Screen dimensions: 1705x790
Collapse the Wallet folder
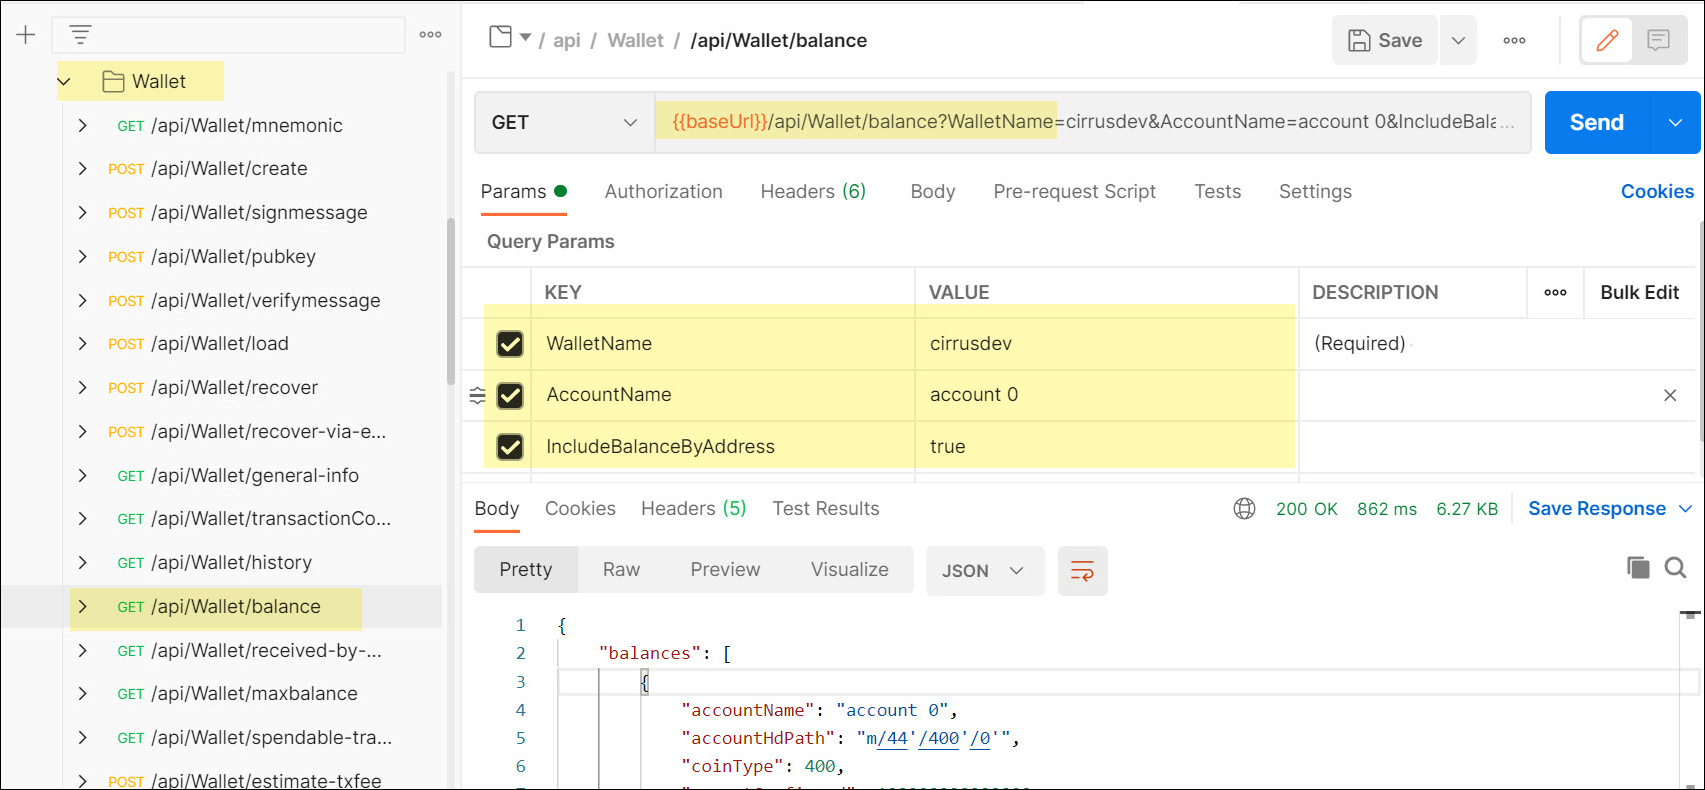(x=65, y=82)
